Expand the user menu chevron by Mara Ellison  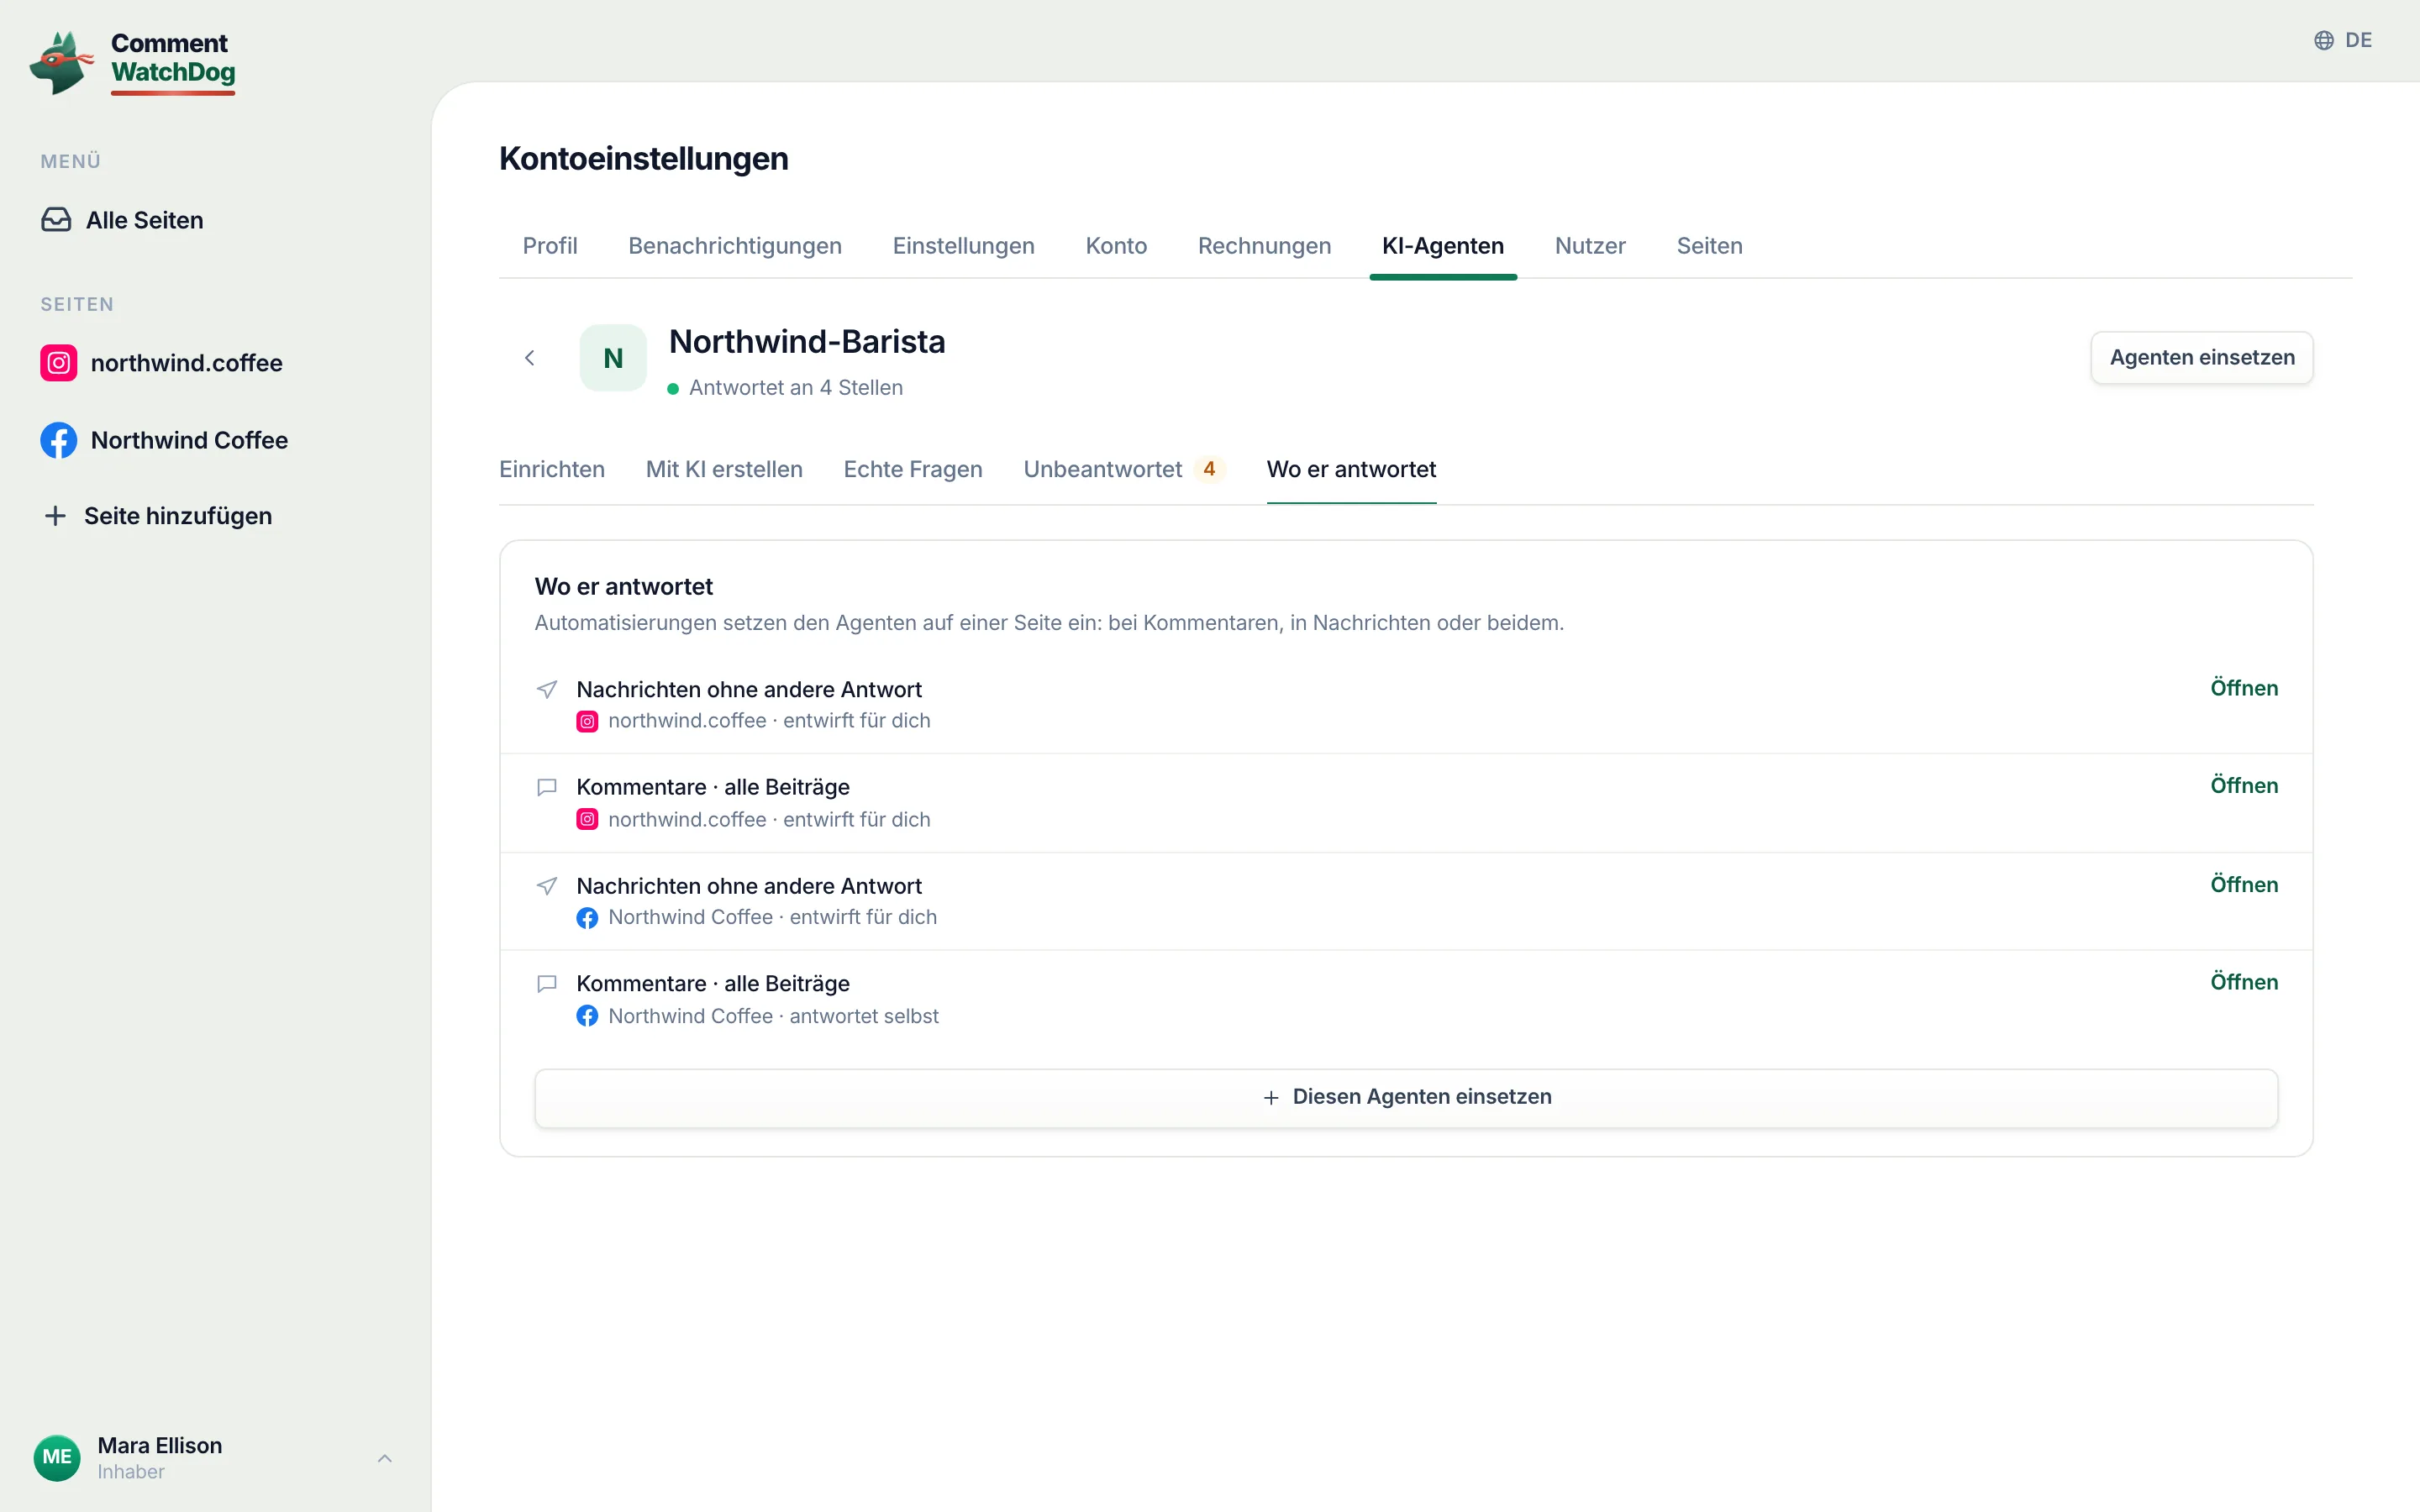[385, 1458]
